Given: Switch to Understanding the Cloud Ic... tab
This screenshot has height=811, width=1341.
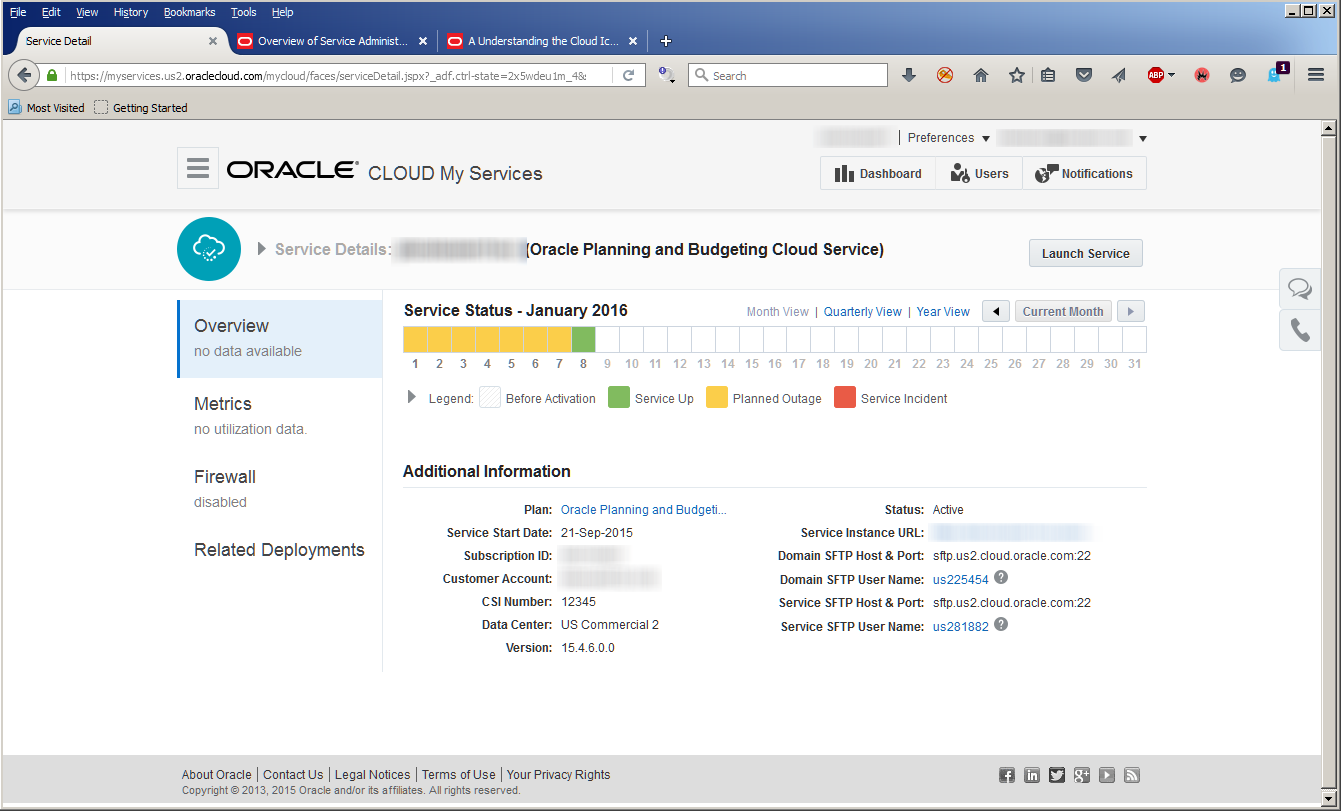Looking at the screenshot, I should click(543, 41).
